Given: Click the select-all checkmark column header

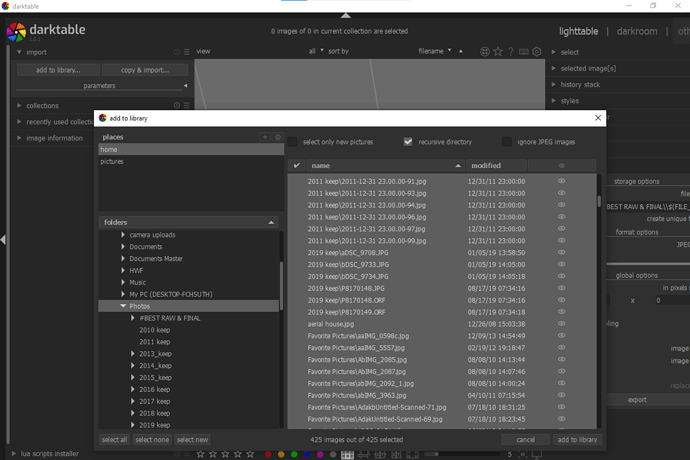Looking at the screenshot, I should 296,165.
